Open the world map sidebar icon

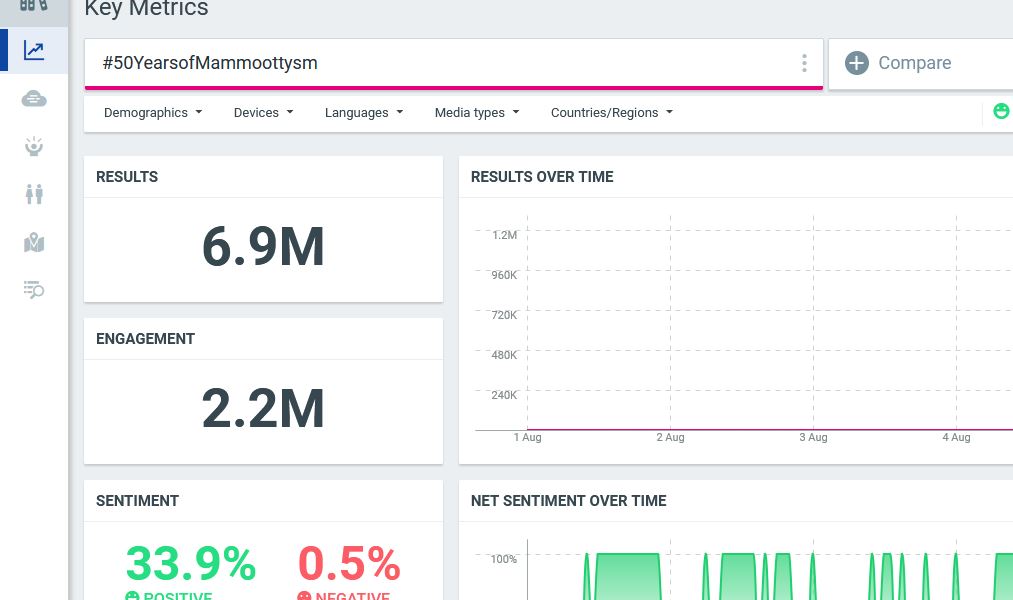[34, 242]
